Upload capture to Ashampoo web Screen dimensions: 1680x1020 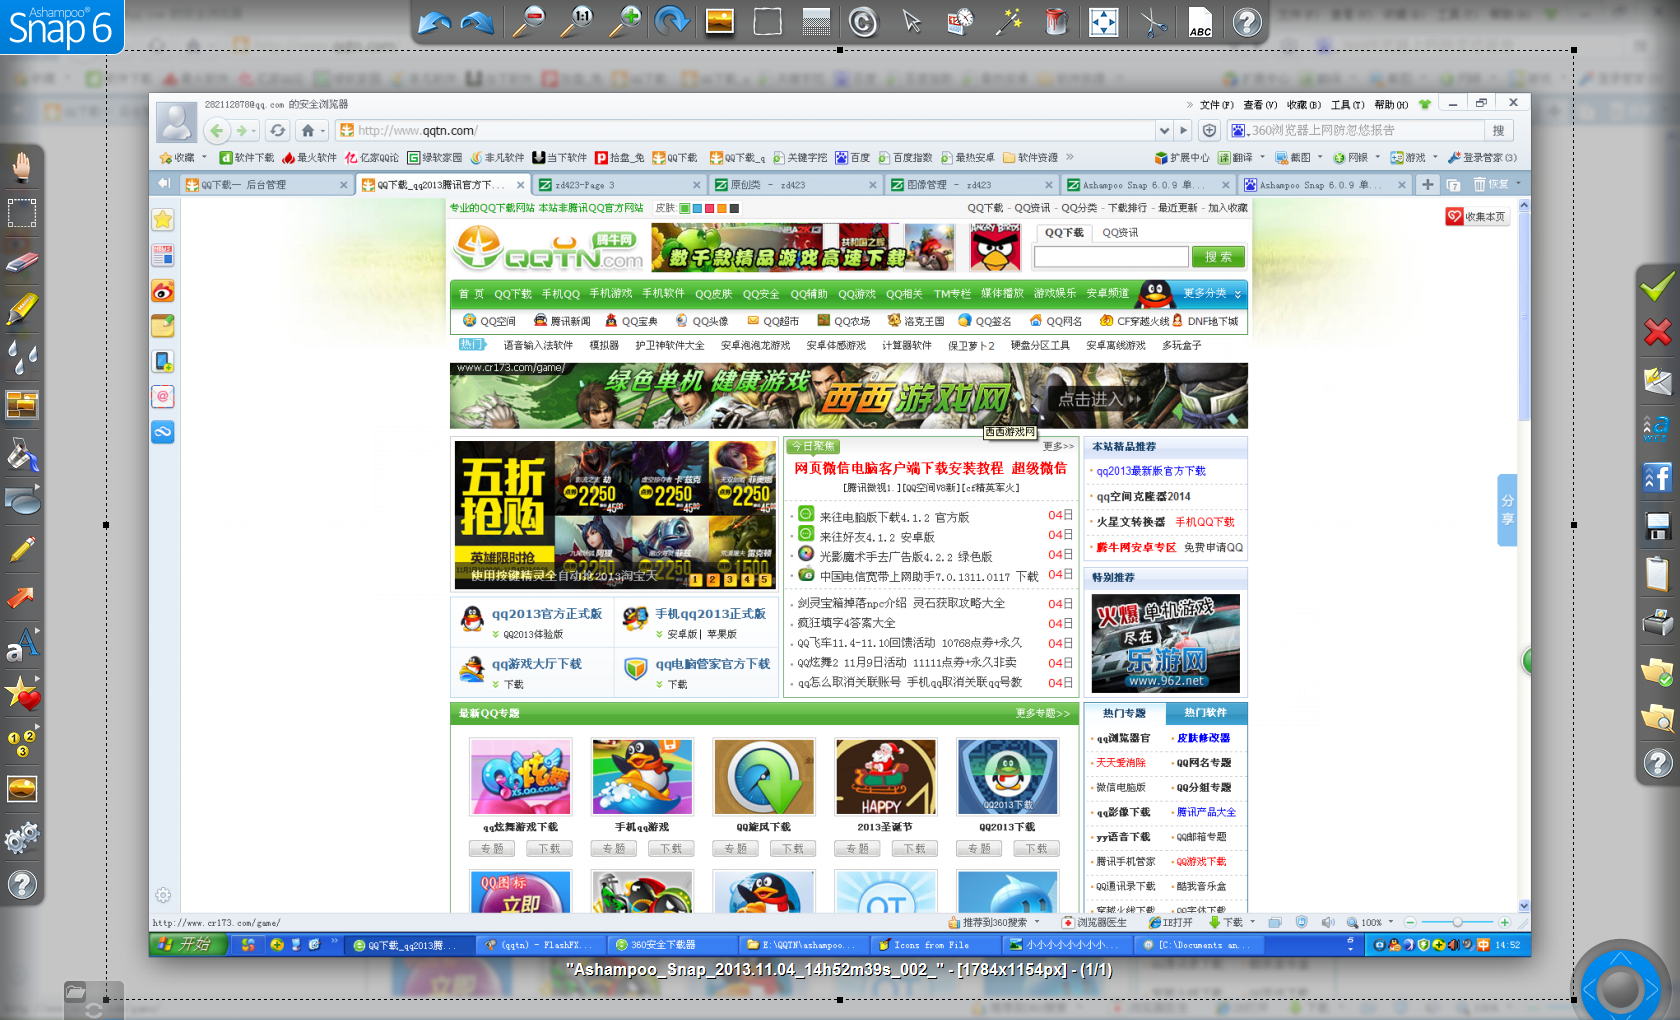point(1657,429)
